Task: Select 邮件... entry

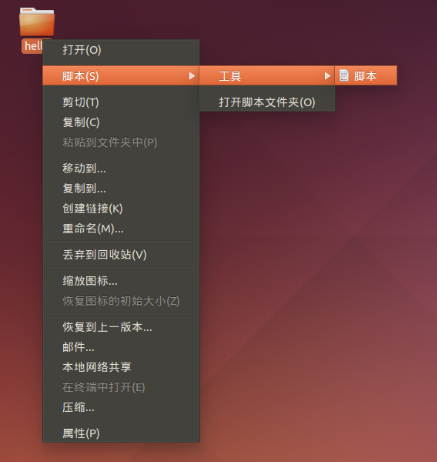Action: click(x=121, y=347)
